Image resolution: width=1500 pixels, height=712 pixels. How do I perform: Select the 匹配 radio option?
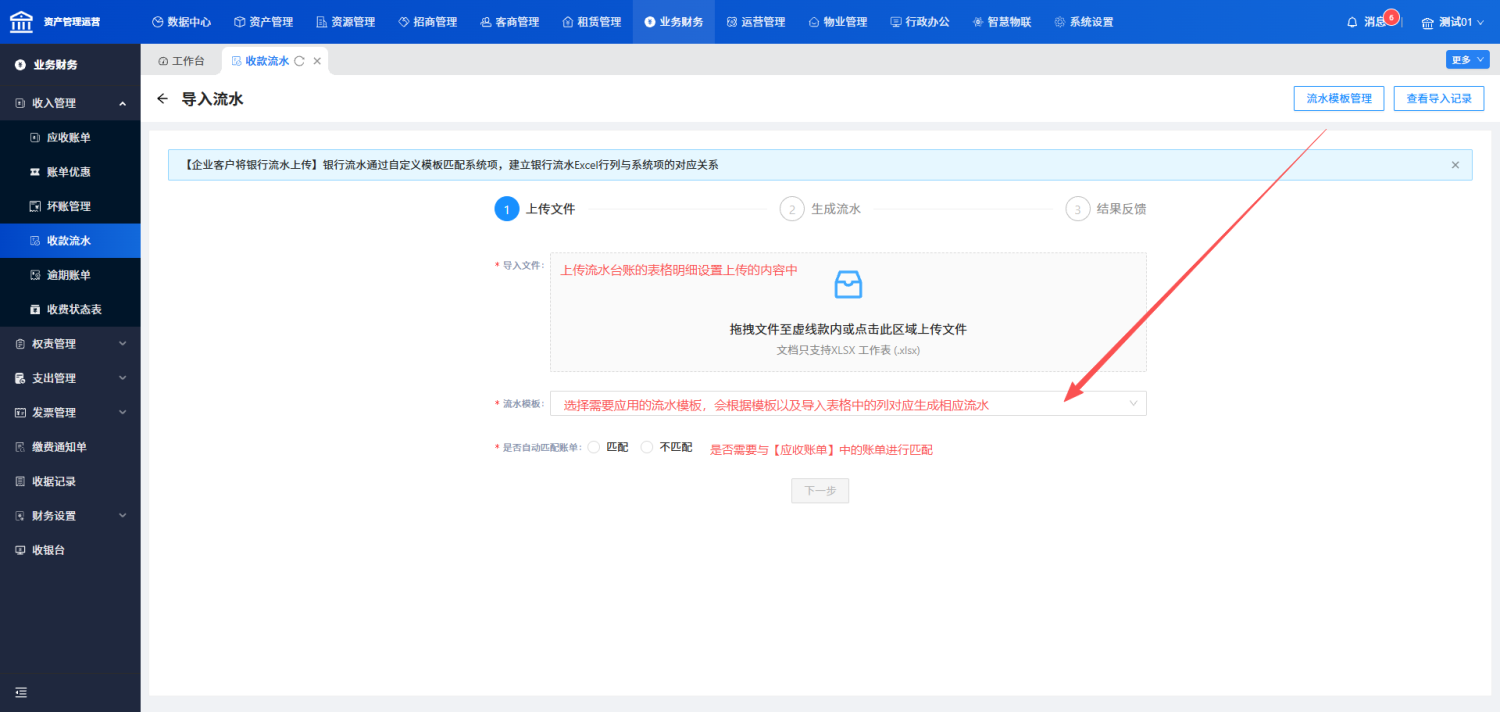click(x=594, y=447)
